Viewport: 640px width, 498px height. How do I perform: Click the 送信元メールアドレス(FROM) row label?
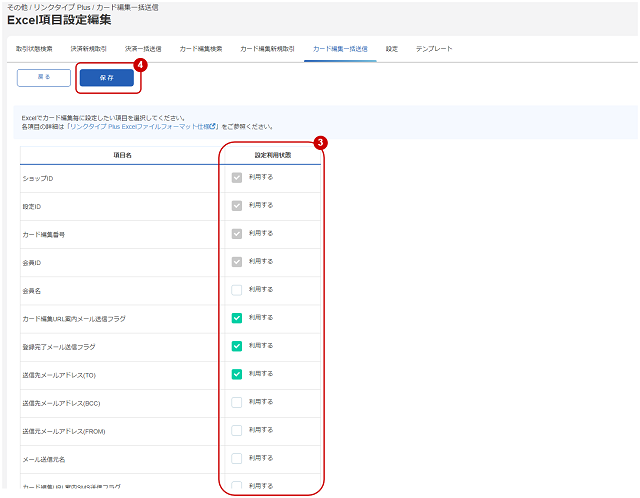[64, 431]
